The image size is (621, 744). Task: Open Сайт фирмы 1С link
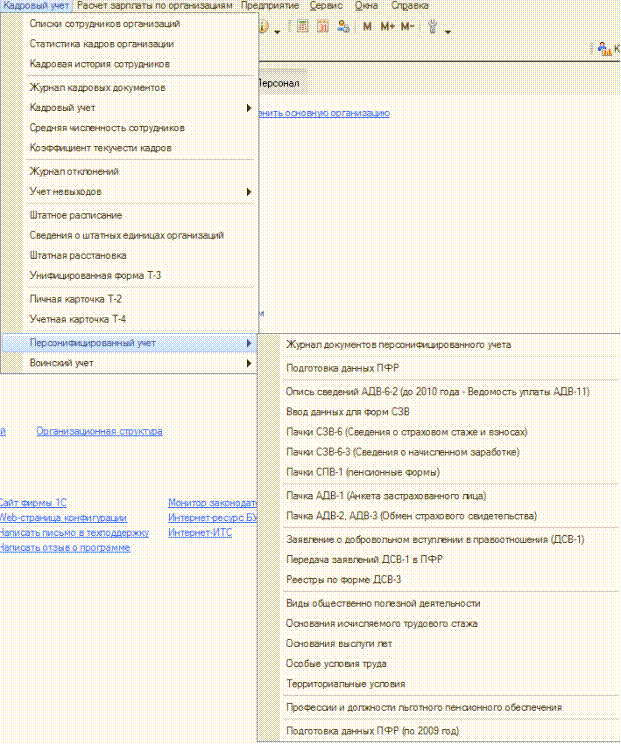tap(33, 502)
